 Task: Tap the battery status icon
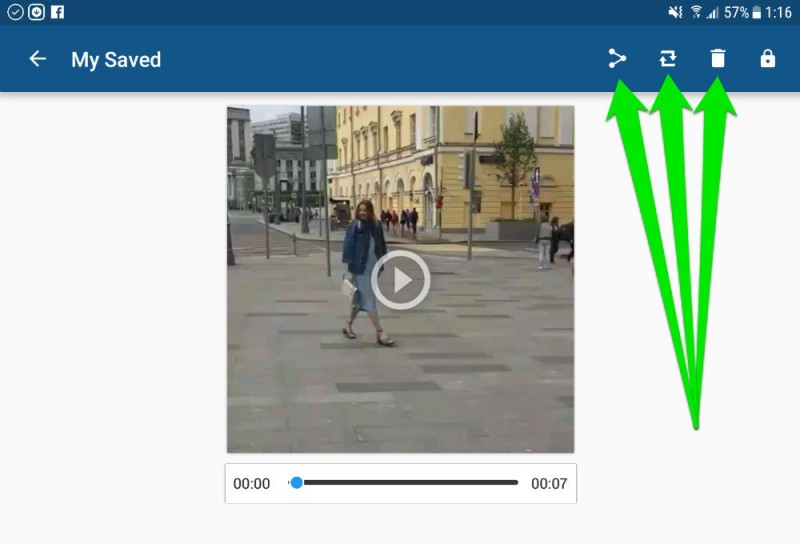757,12
